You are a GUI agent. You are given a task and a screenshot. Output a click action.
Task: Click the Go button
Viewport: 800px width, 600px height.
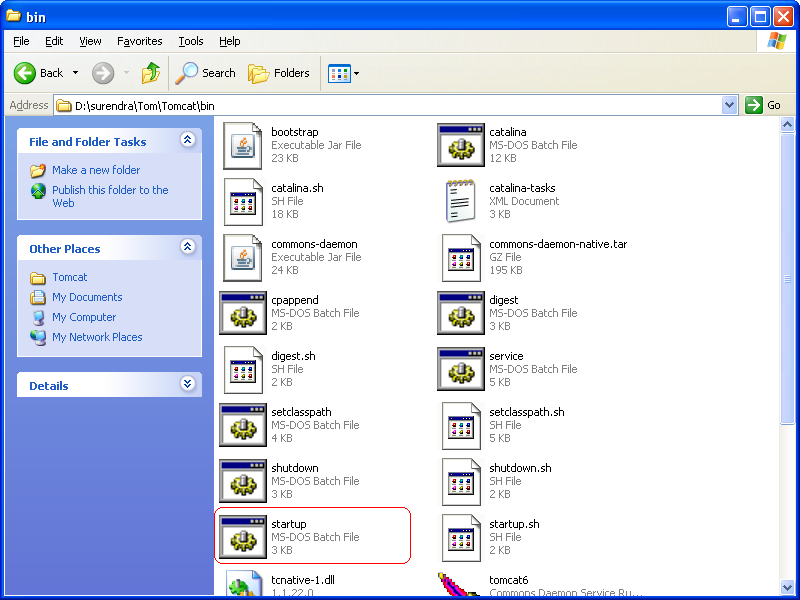tap(763, 105)
